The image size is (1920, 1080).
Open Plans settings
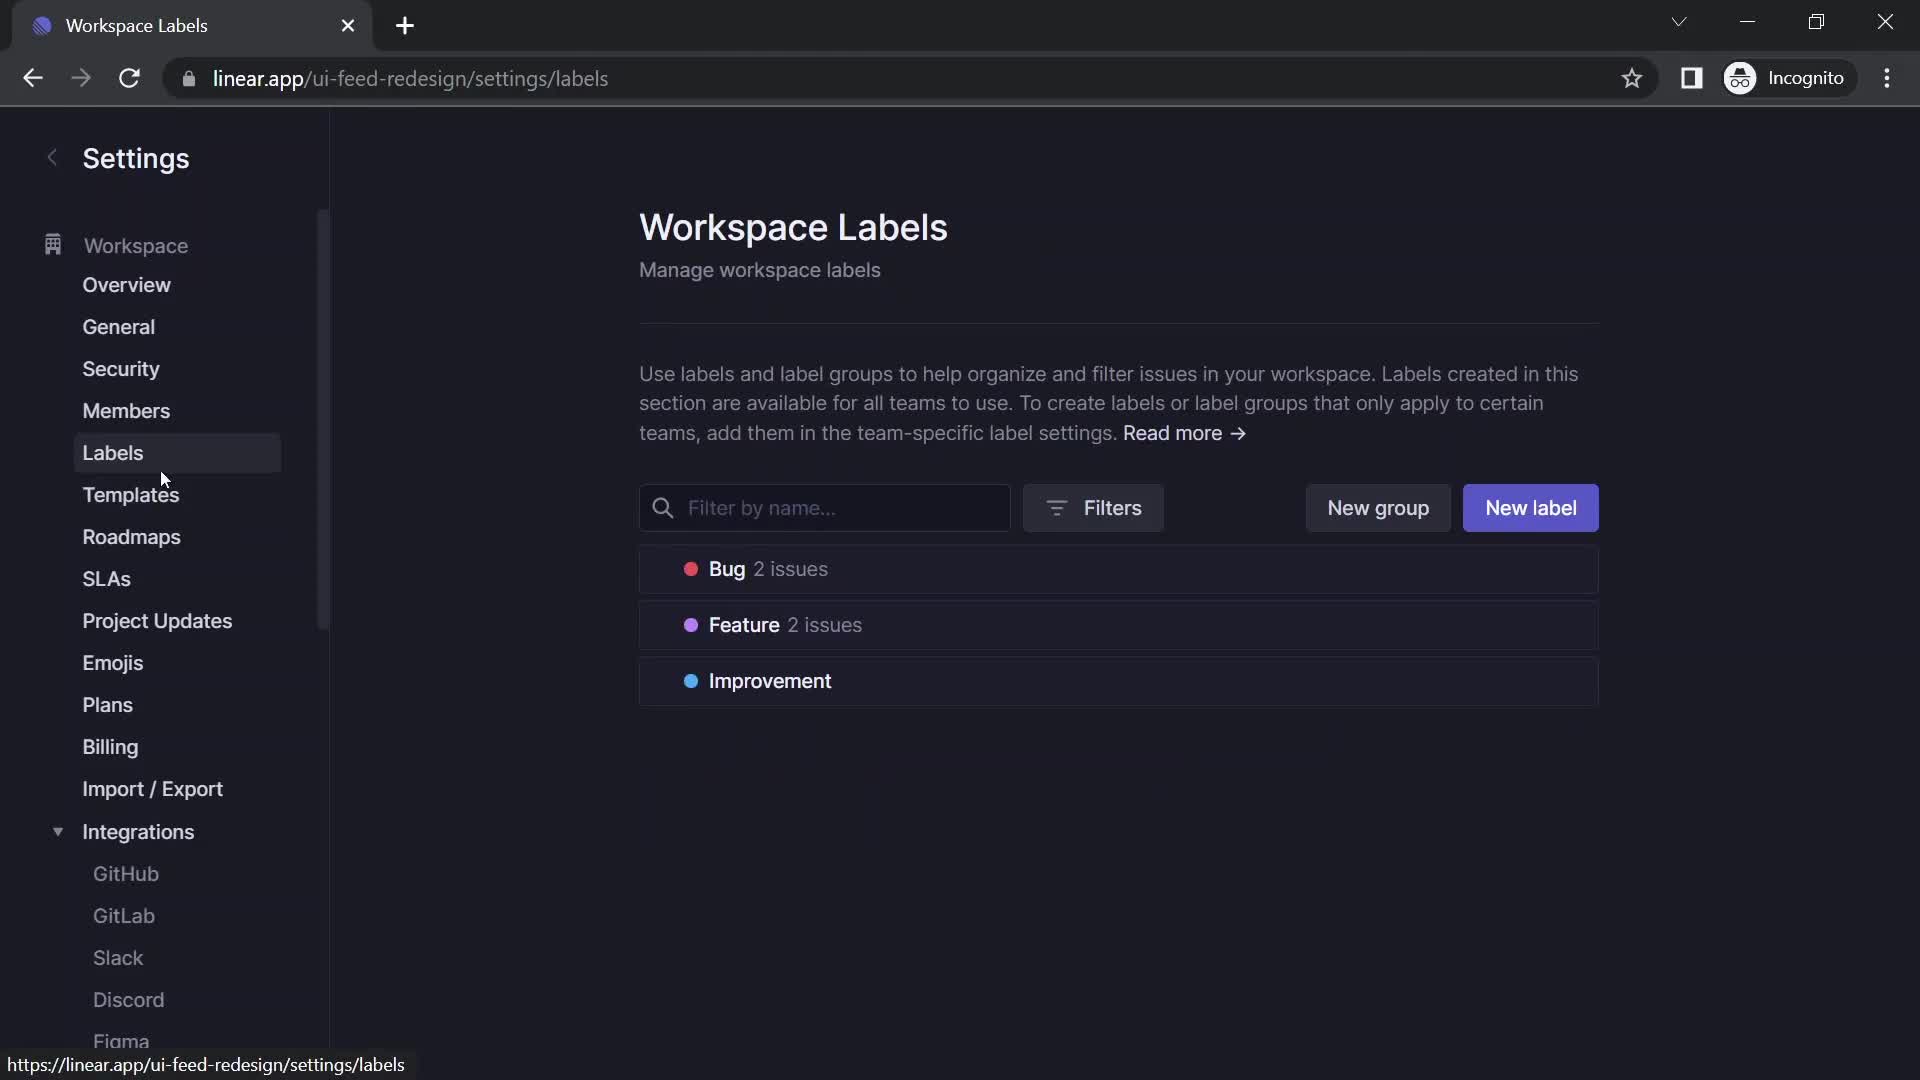point(107,705)
